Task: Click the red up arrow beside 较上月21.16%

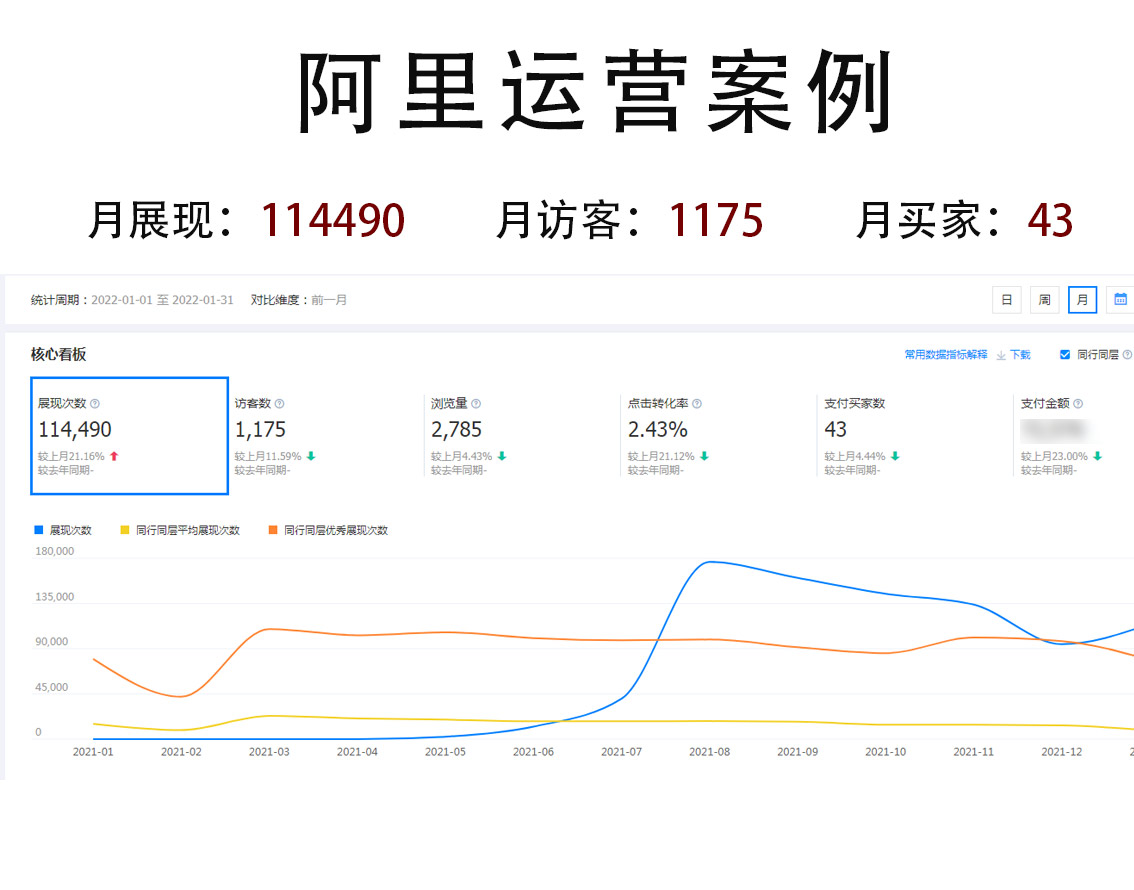Action: tap(114, 456)
